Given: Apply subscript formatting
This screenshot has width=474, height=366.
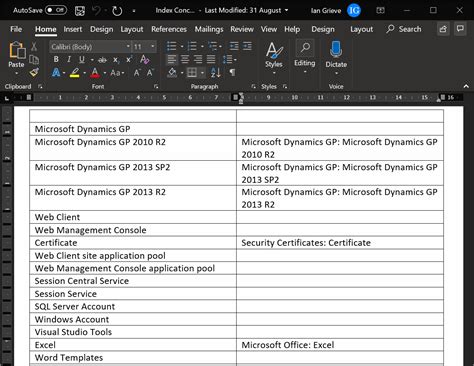Looking at the screenshot, I should point(115,60).
